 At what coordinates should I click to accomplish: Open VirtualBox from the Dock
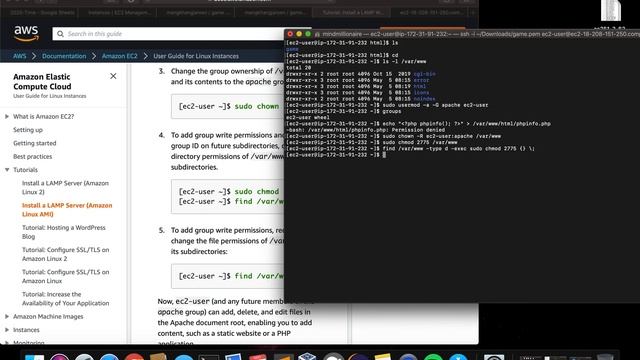[307, 357]
